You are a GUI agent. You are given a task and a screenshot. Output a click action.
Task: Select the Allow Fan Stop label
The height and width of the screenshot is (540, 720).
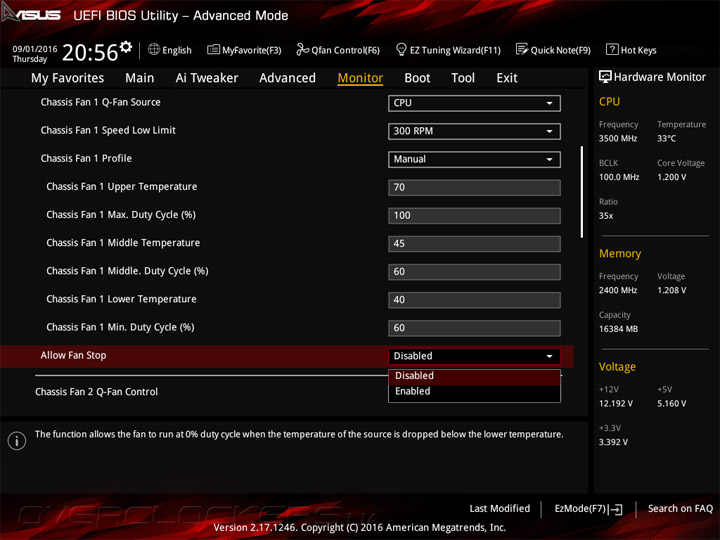[73, 355]
